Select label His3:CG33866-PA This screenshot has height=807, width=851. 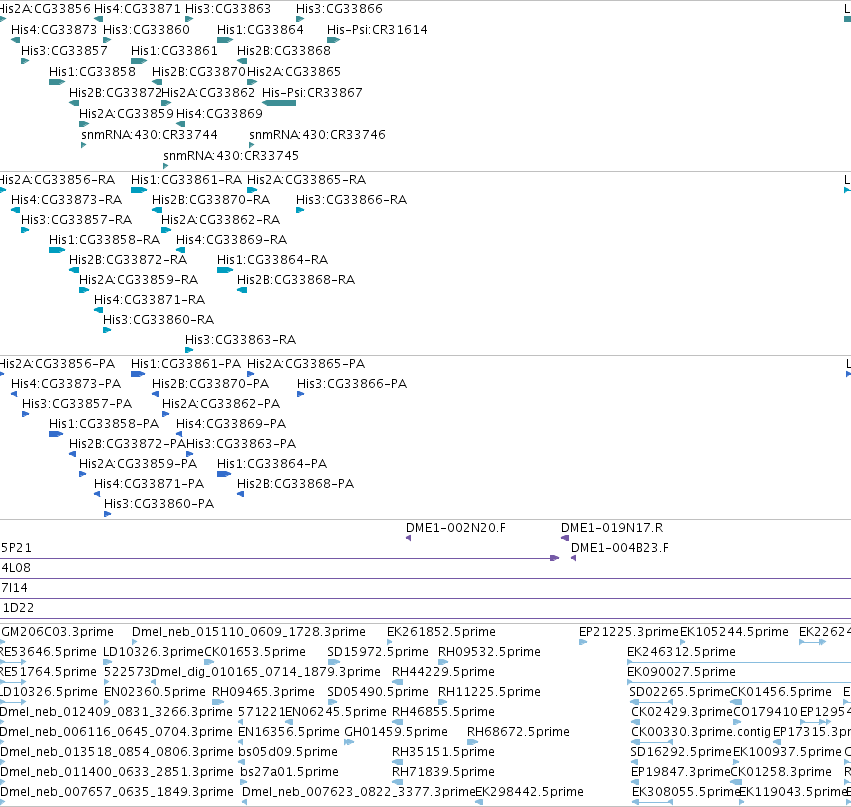pos(352,384)
